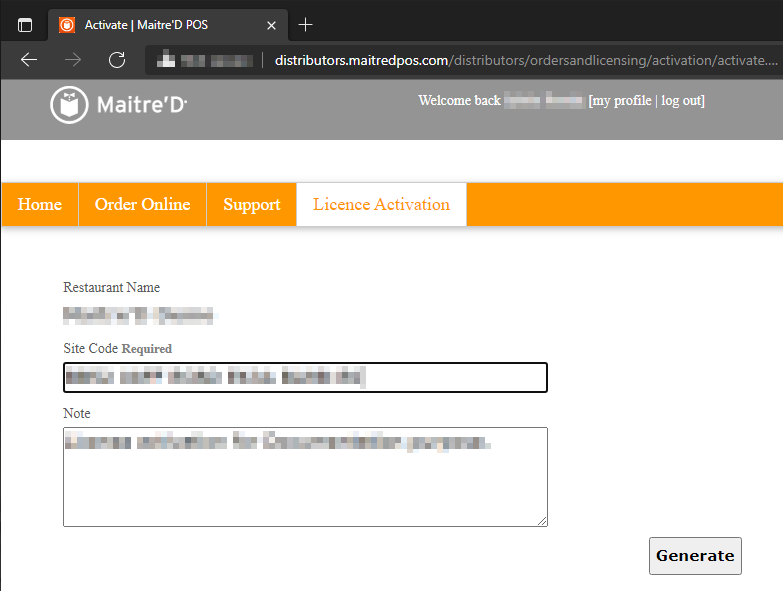Select the Activate | Maitre'D POS browser tab
783x591 pixels.
160,24
